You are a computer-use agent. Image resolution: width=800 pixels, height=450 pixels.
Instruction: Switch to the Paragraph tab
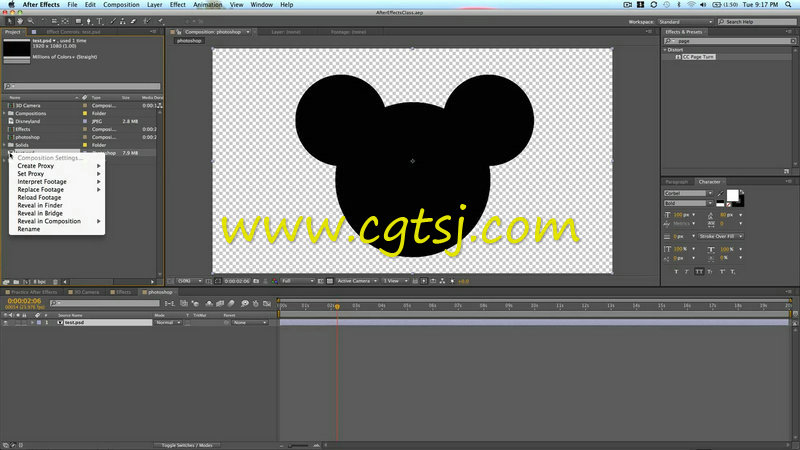click(677, 182)
